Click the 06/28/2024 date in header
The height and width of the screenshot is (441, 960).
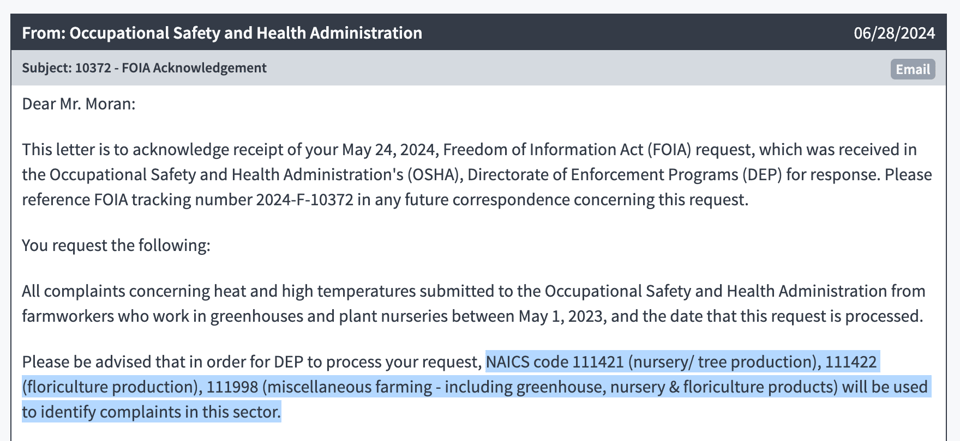[894, 33]
